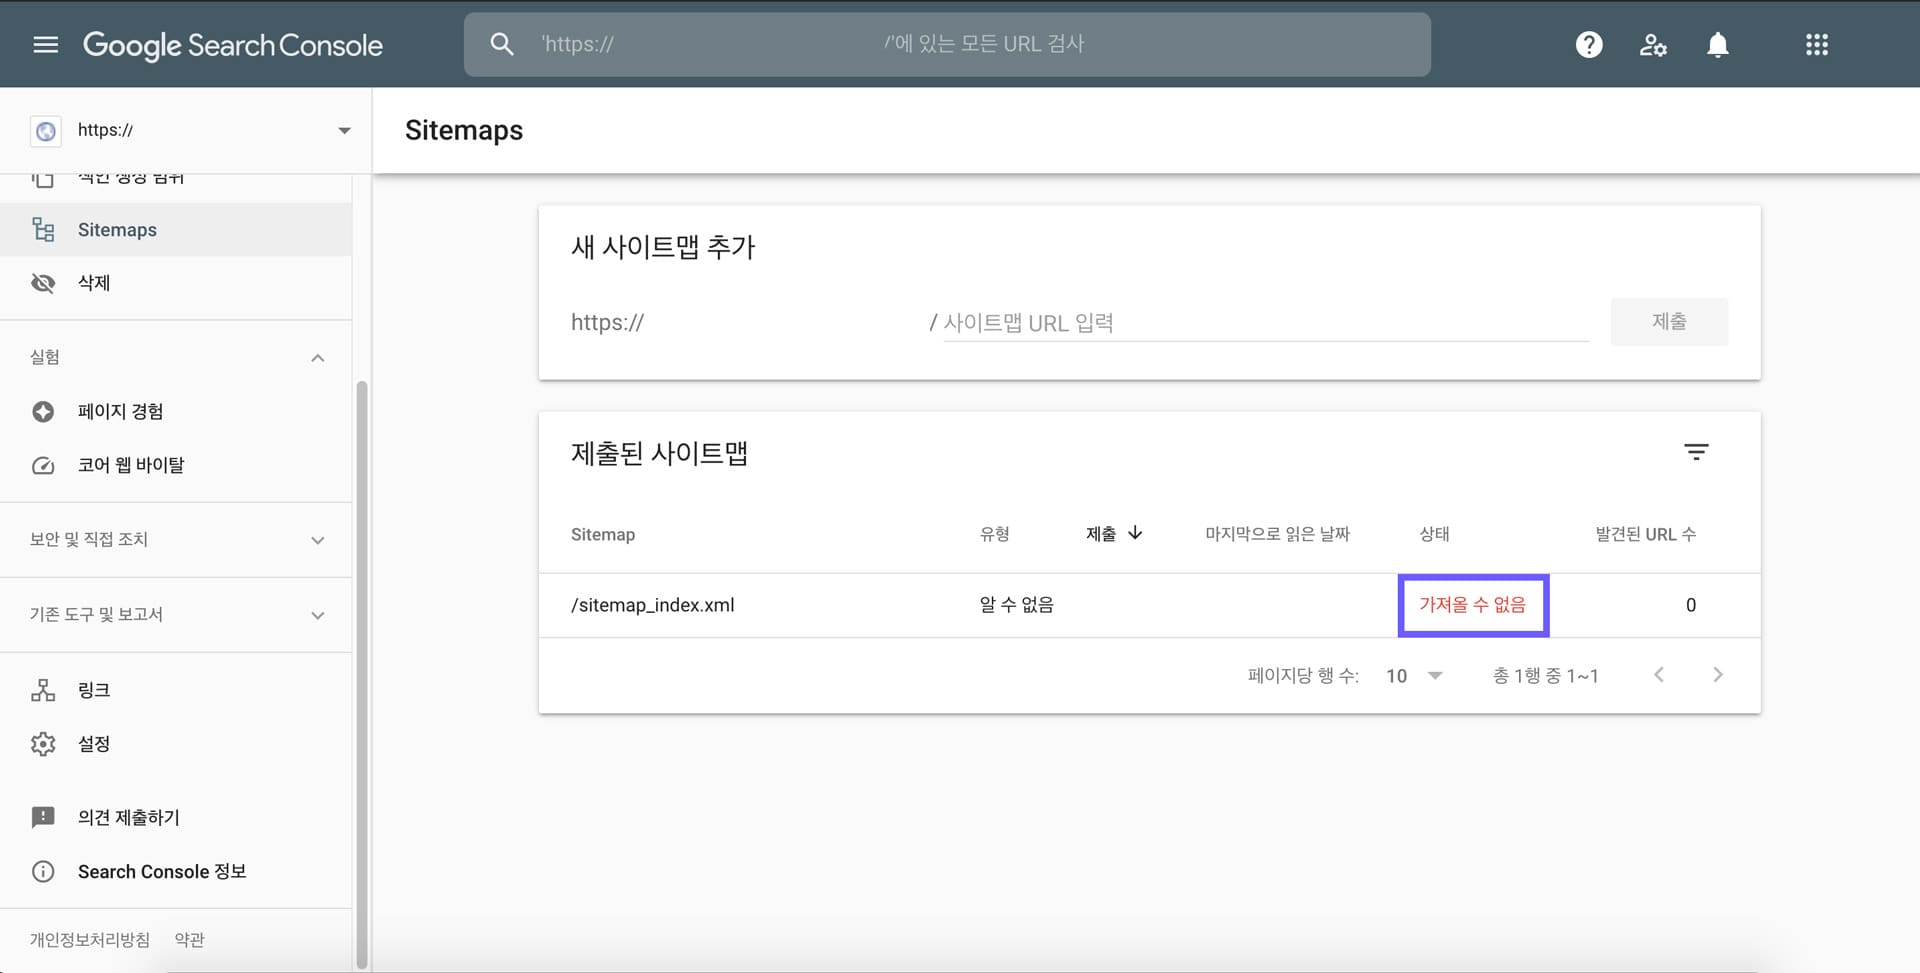This screenshot has height=973, width=1920.
Task: Toggle the 제출 column sort order
Action: click(1113, 533)
